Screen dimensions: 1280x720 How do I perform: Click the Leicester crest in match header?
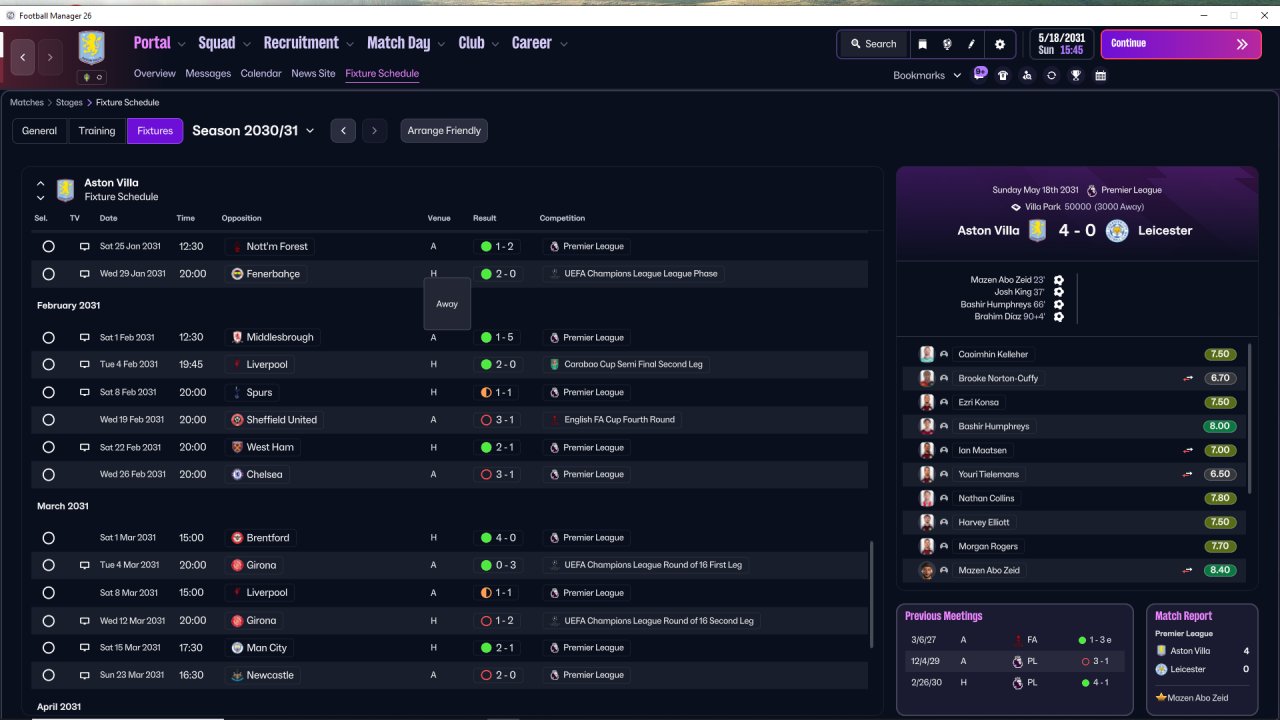[x=1117, y=230]
